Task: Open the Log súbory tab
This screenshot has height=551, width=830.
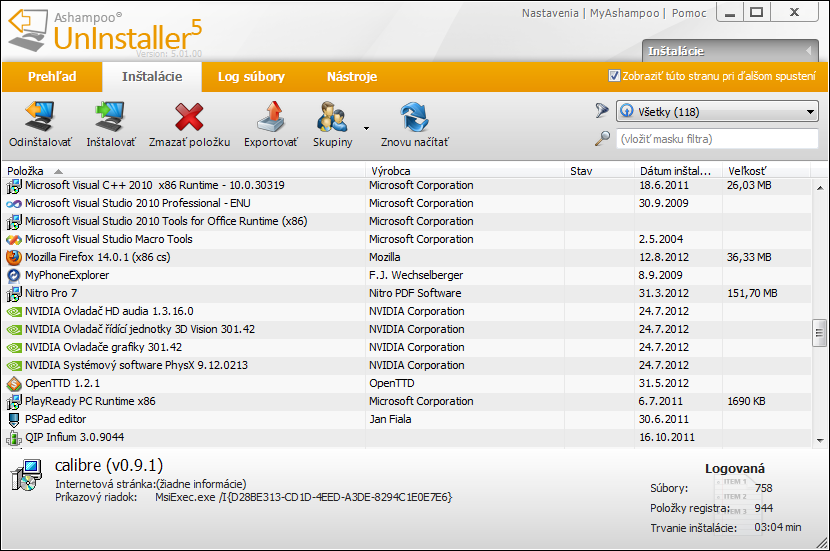Action: pyautogui.click(x=251, y=77)
